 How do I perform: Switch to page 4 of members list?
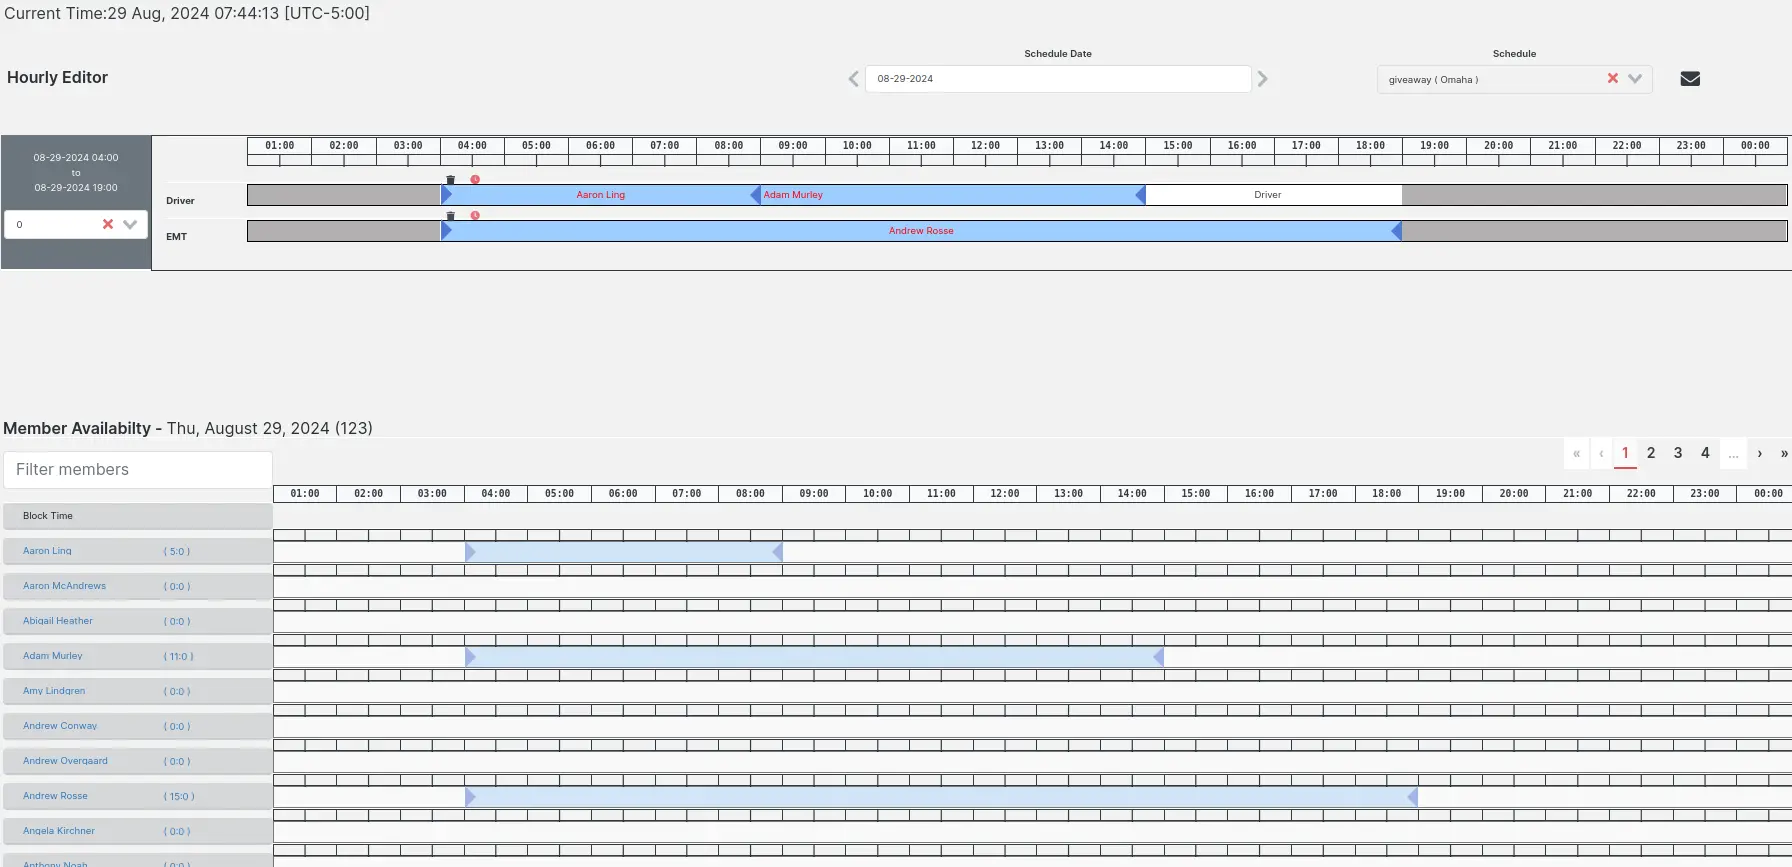pos(1705,453)
